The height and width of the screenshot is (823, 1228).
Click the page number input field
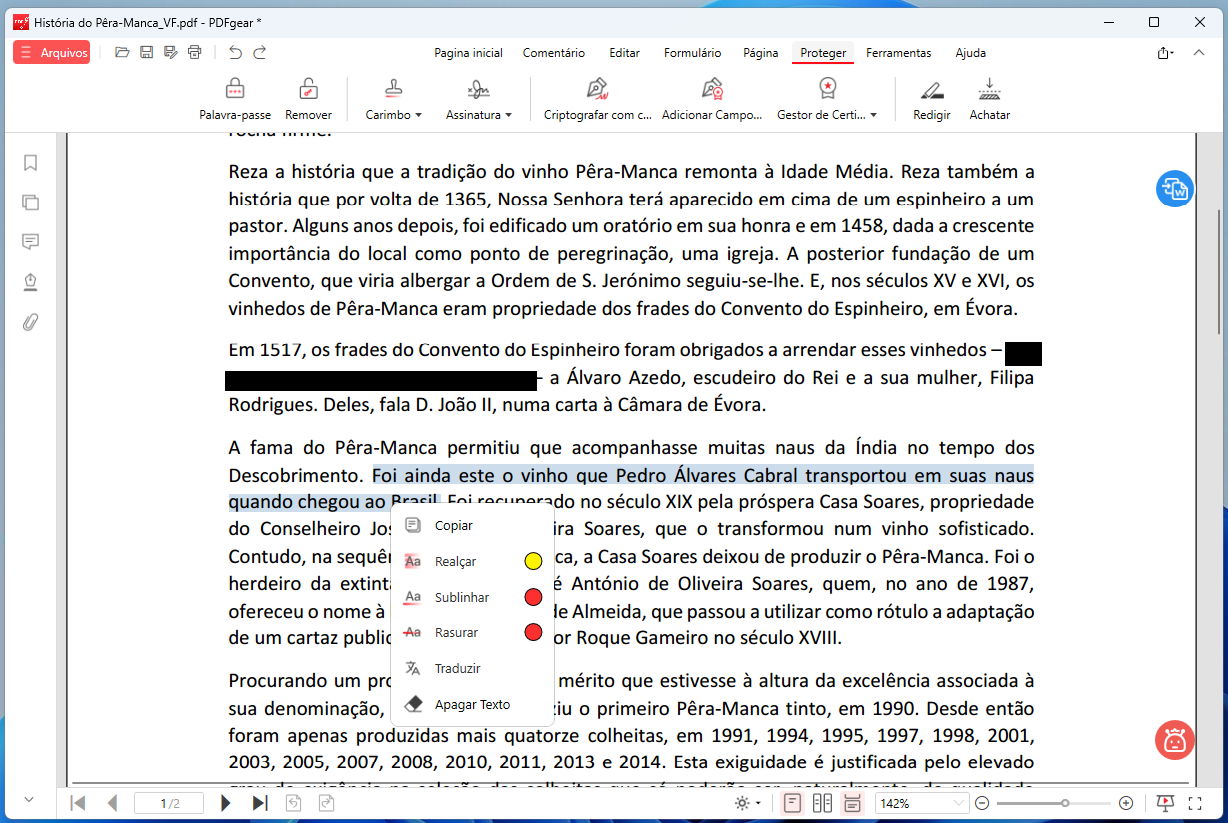[x=169, y=803]
